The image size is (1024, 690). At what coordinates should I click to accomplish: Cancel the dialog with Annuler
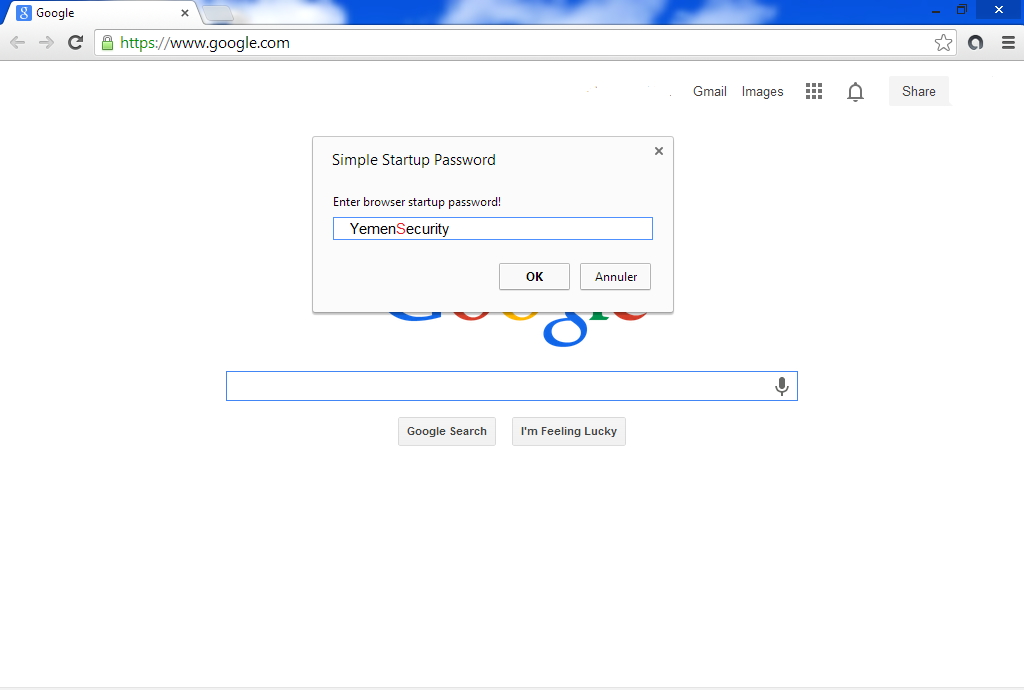point(615,277)
